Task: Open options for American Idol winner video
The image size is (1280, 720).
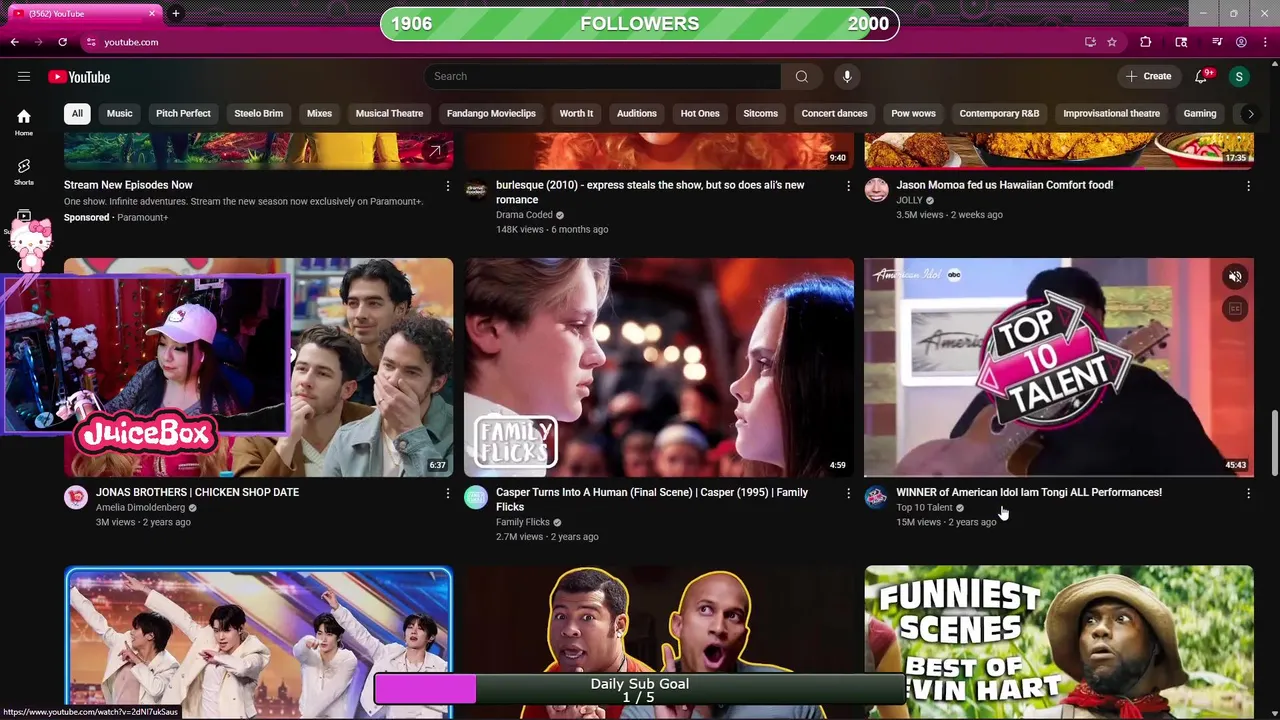Action: pyautogui.click(x=1248, y=493)
